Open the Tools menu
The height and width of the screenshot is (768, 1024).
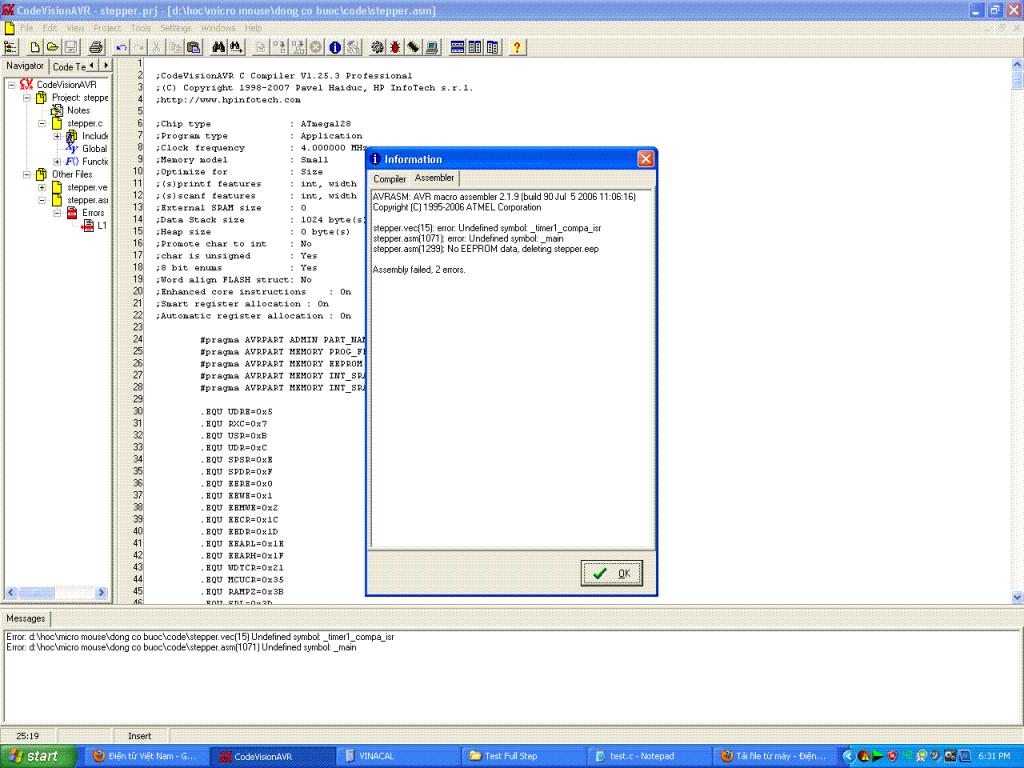(x=140, y=28)
